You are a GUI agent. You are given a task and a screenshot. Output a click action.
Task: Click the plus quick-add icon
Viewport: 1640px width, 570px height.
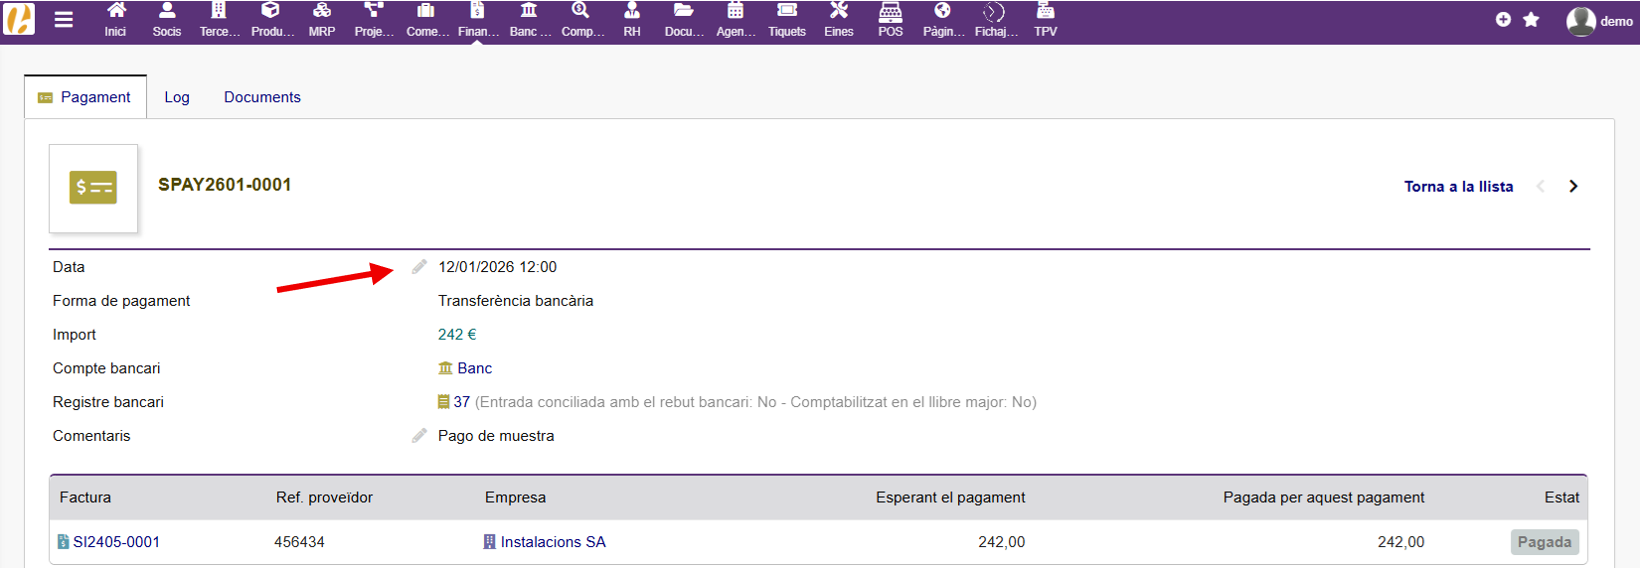(1503, 20)
